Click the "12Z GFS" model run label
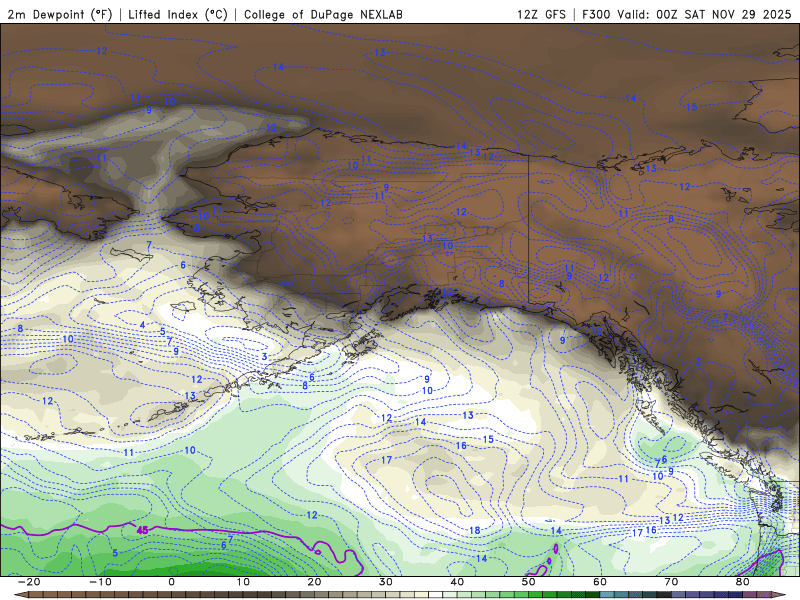This screenshot has width=800, height=600. tap(541, 14)
